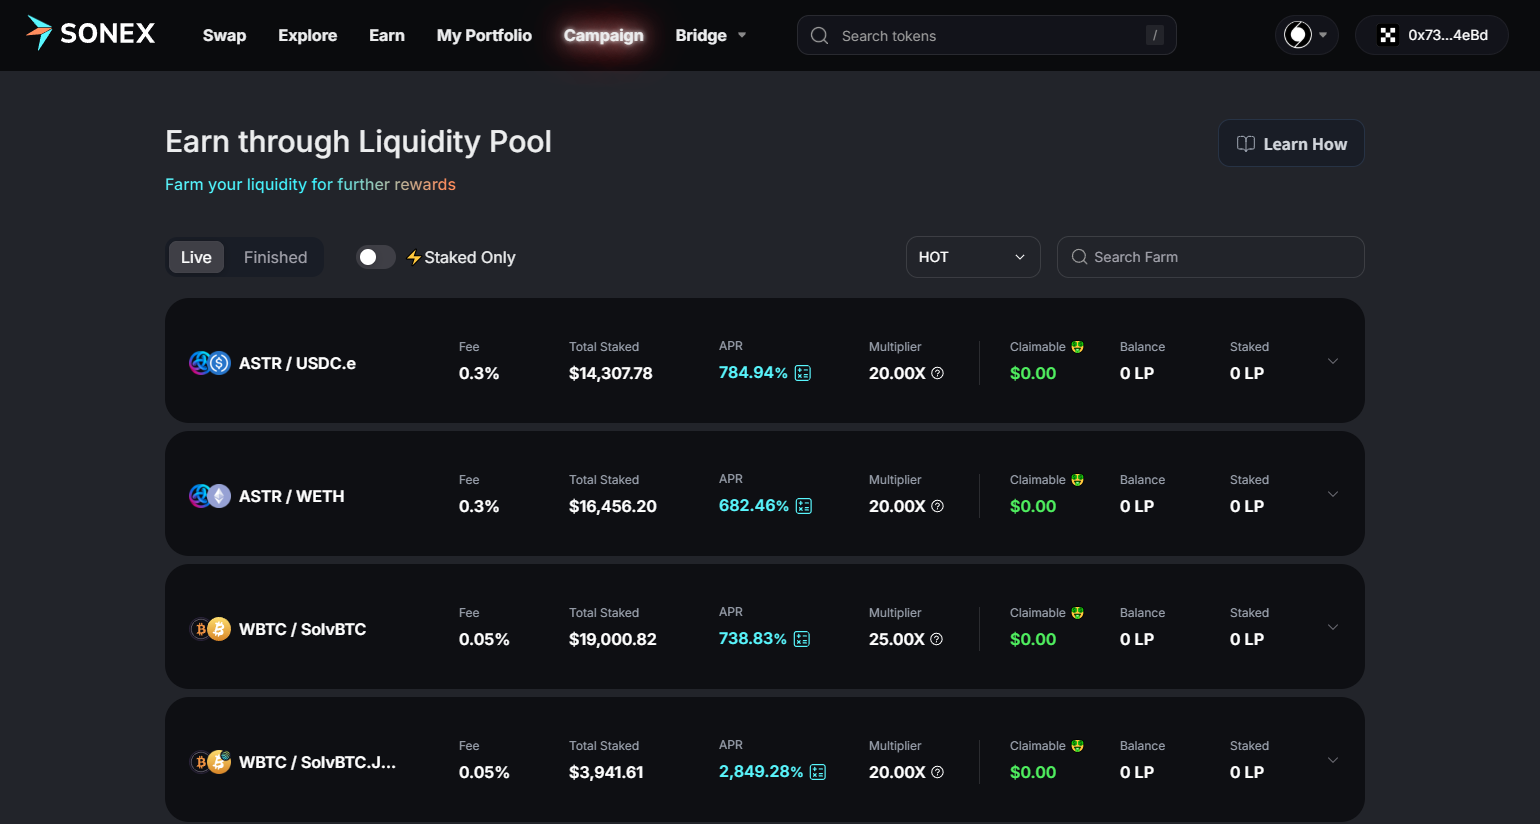The image size is (1540, 824).
Task: Click the 2,849.28% APR value
Action: click(761, 771)
